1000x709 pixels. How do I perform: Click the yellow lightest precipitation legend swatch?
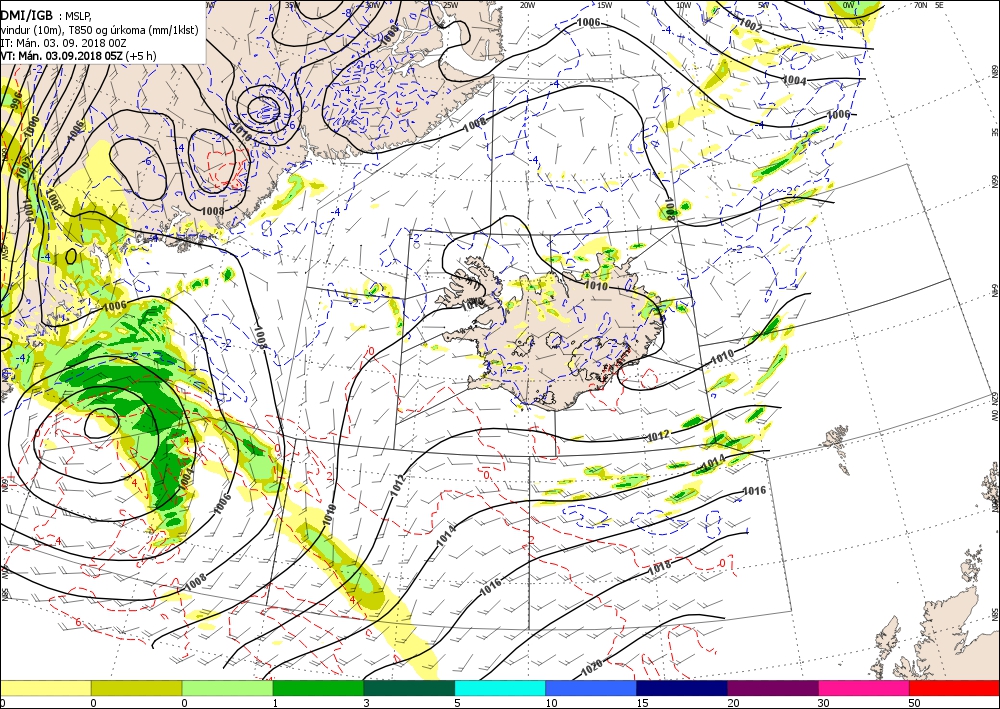45,688
